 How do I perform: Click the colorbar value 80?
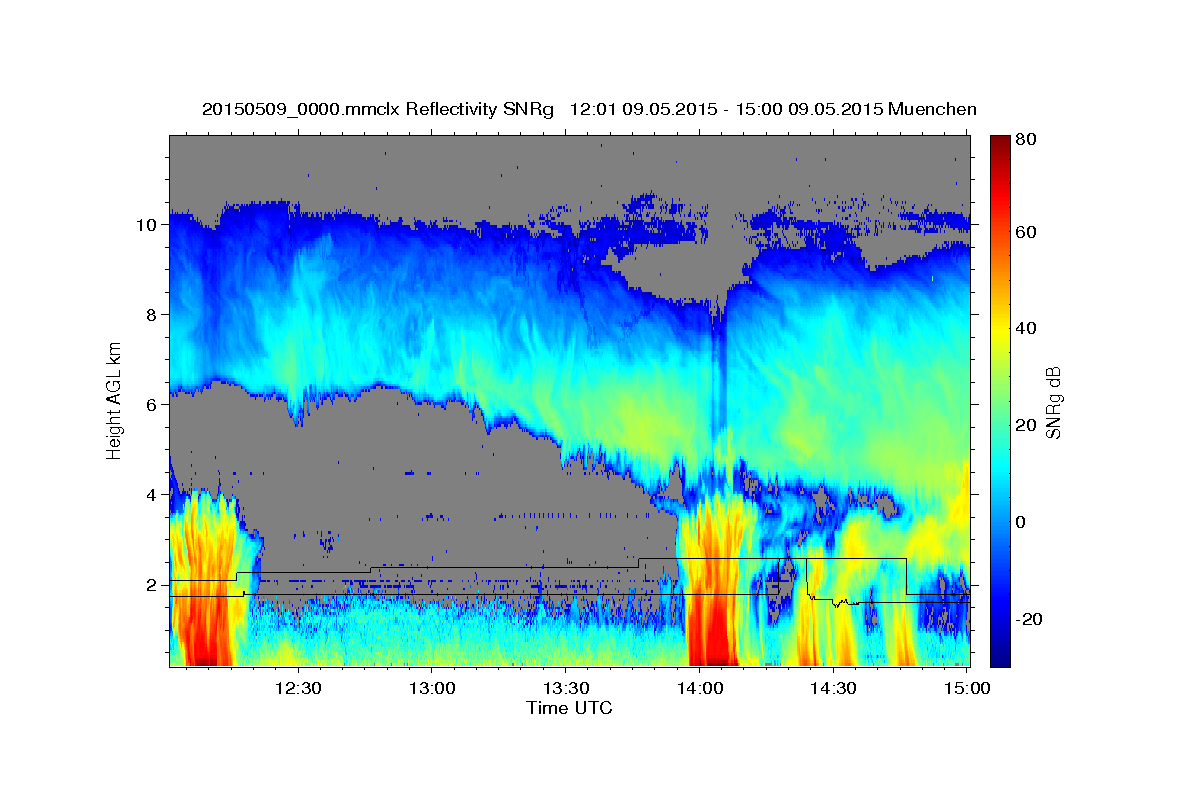1025,141
